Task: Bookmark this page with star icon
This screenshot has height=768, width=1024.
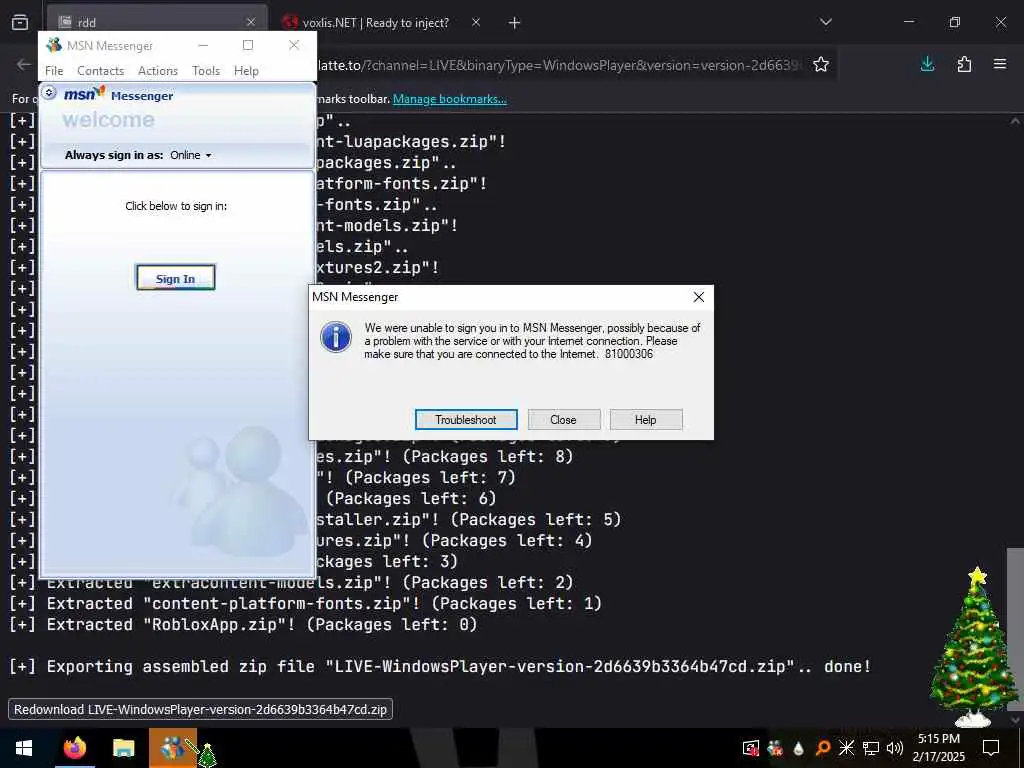Action: pyautogui.click(x=821, y=65)
